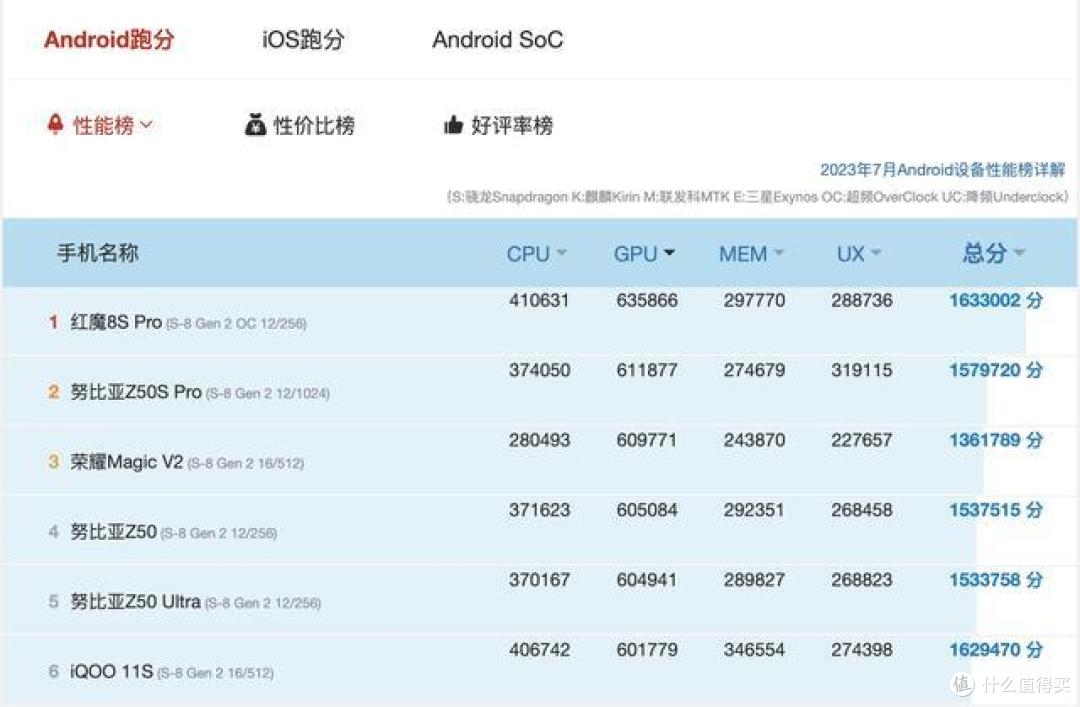The width and height of the screenshot is (1080, 707).
Task: Click the 手机名称 column header
Action: pyautogui.click(x=98, y=253)
